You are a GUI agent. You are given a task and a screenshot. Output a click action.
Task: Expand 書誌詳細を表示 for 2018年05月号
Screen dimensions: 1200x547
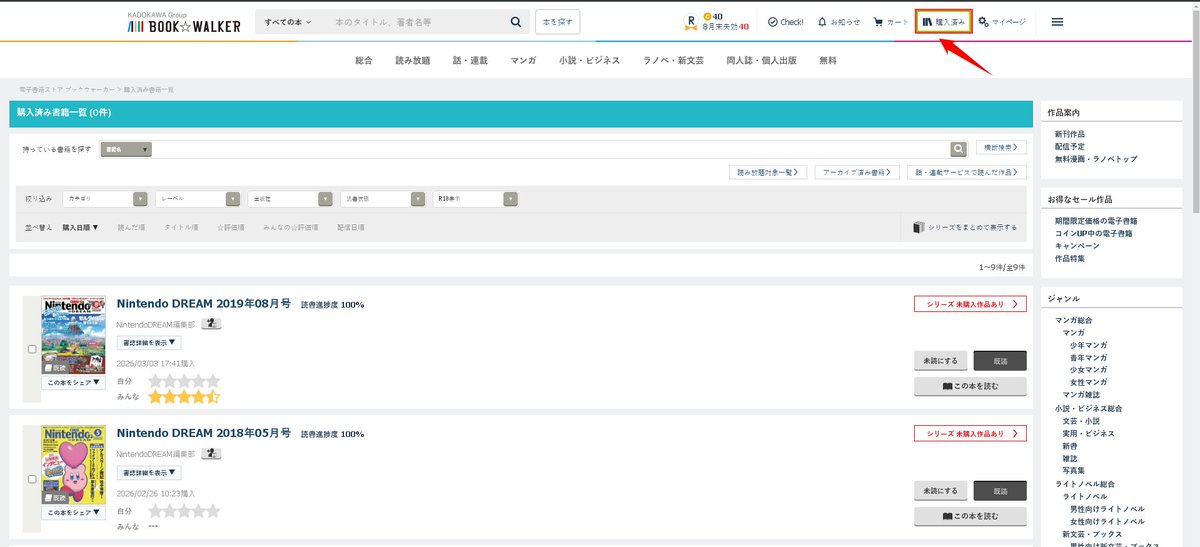[x=149, y=473]
